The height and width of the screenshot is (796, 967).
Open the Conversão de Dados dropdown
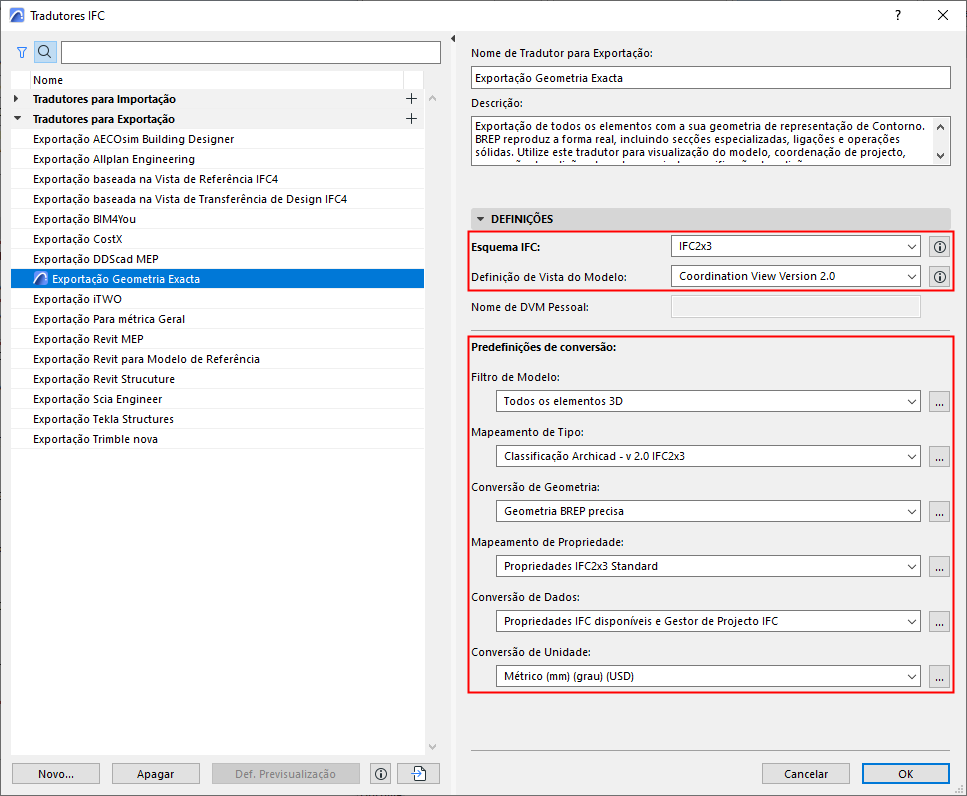coord(708,621)
